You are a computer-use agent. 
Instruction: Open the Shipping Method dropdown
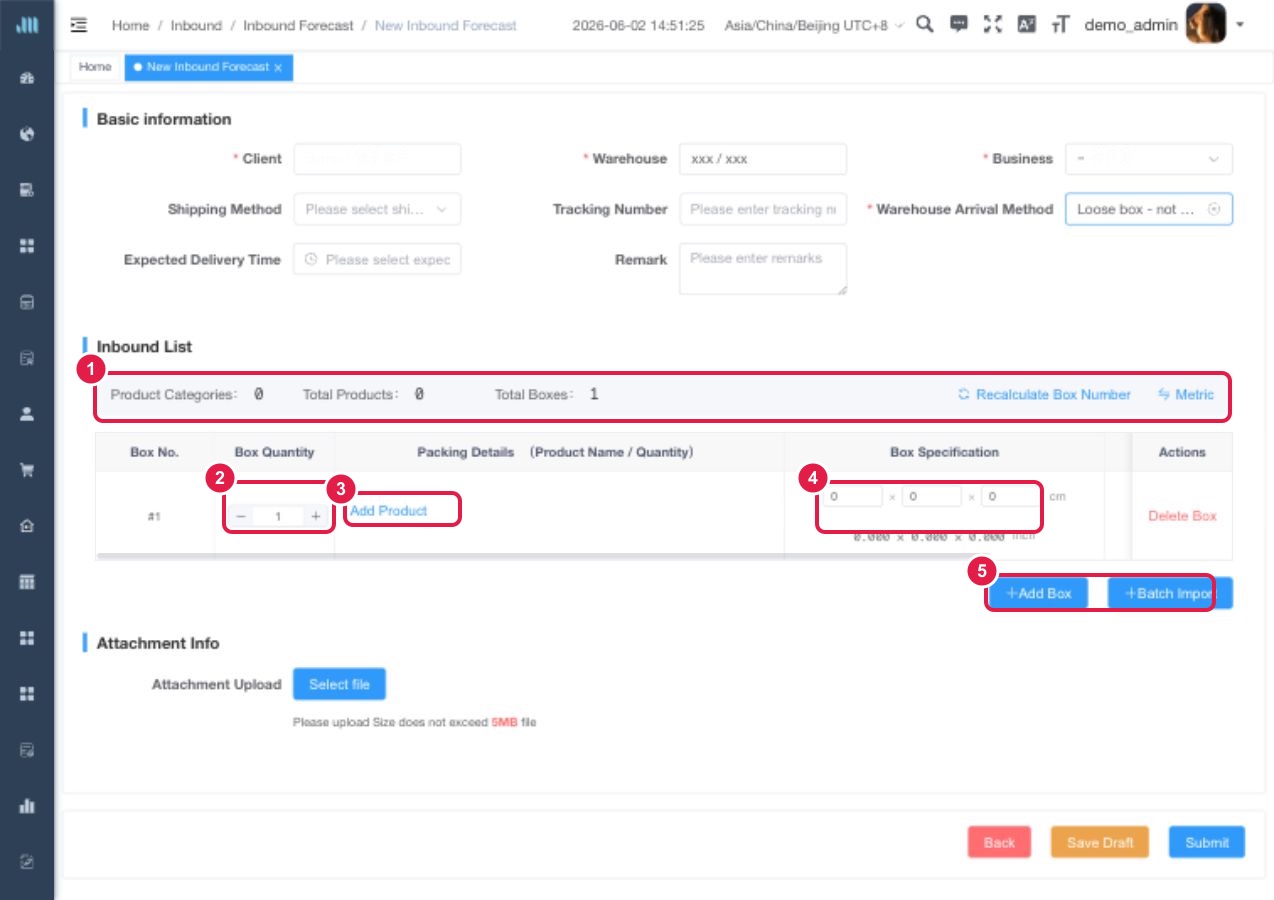pos(377,209)
